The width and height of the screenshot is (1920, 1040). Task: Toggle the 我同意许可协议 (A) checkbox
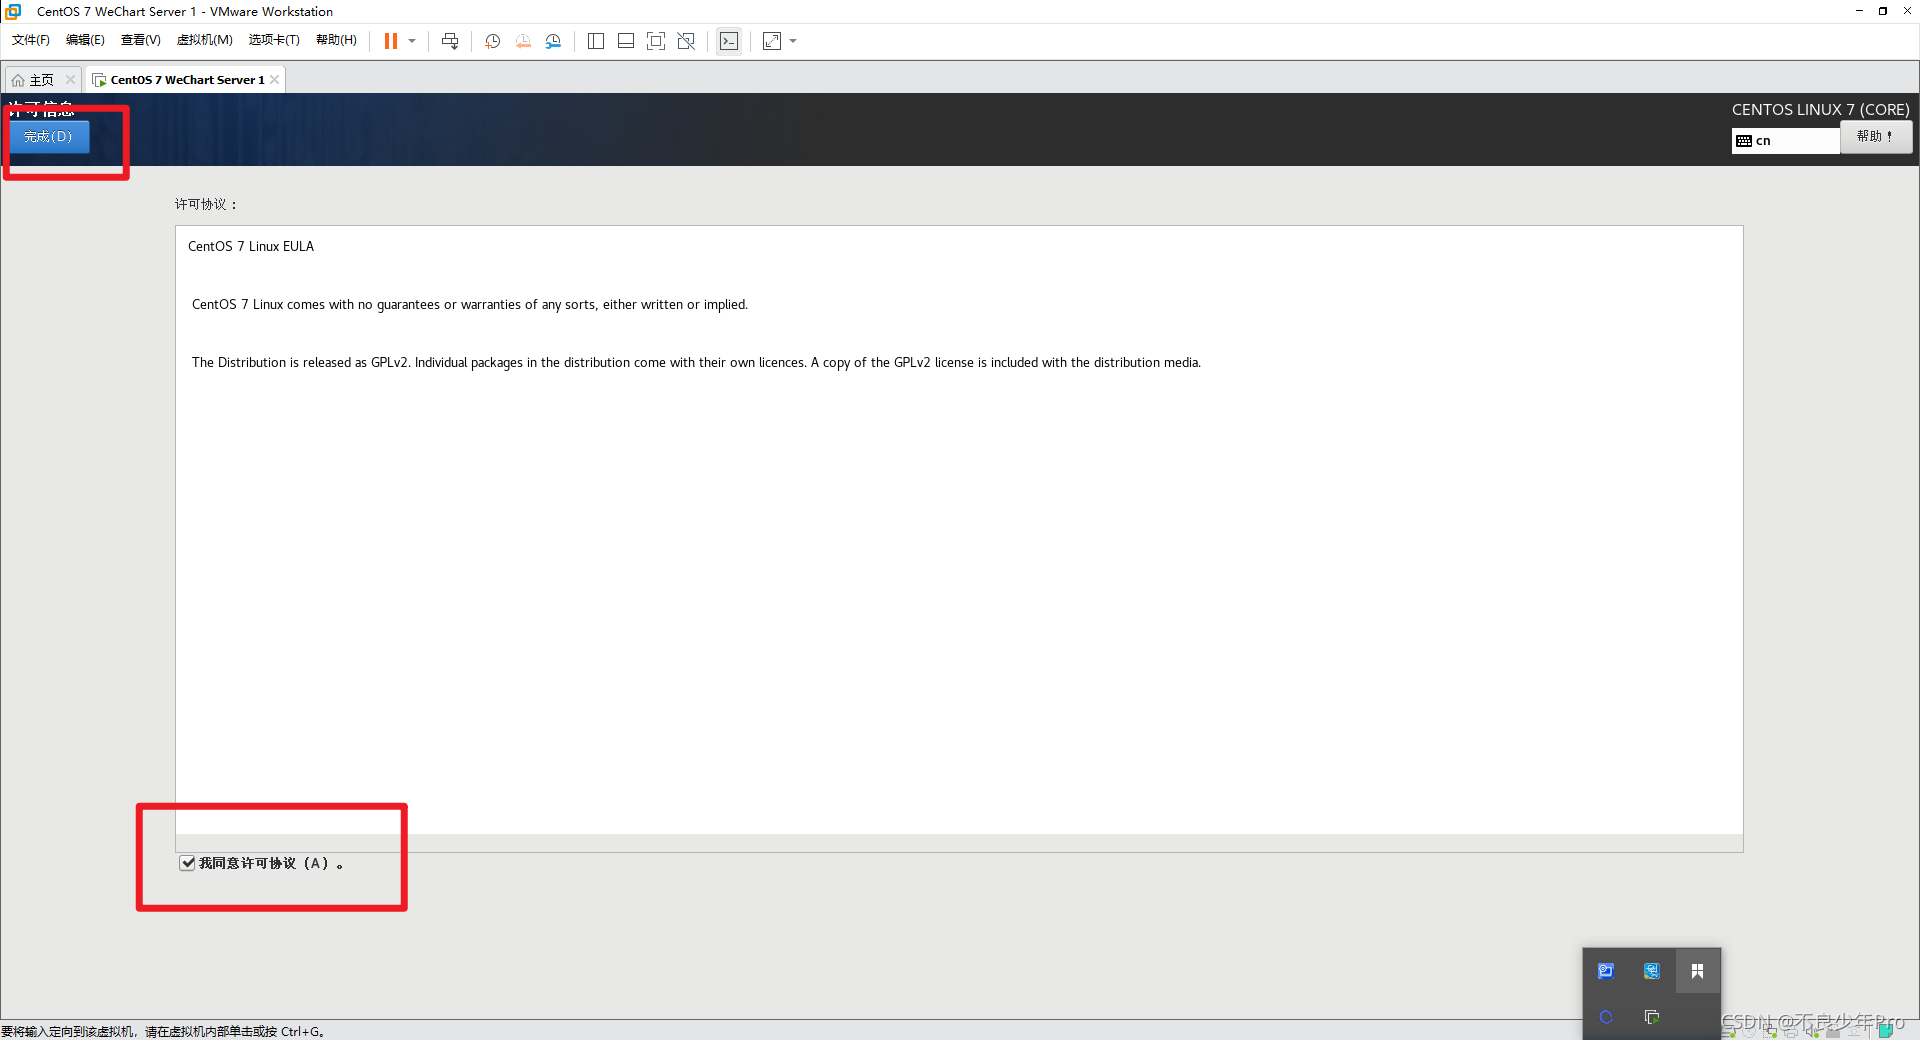pyautogui.click(x=187, y=863)
